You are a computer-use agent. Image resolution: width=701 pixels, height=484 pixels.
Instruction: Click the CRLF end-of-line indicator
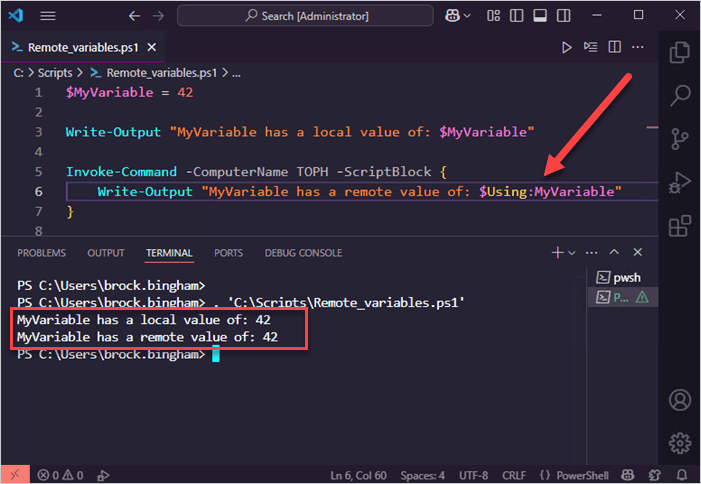[x=514, y=475]
